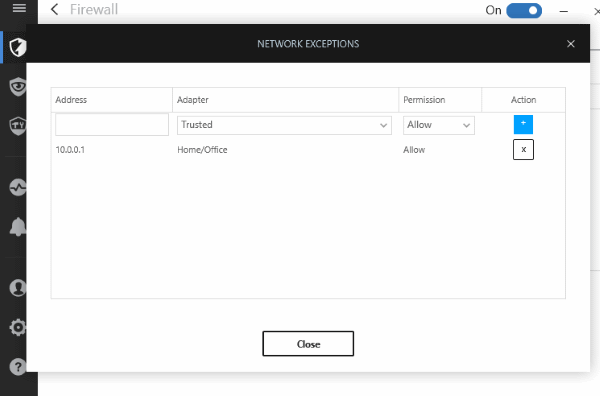The image size is (600, 396).
Task: Open the Help question mark icon
Action: pos(18,367)
